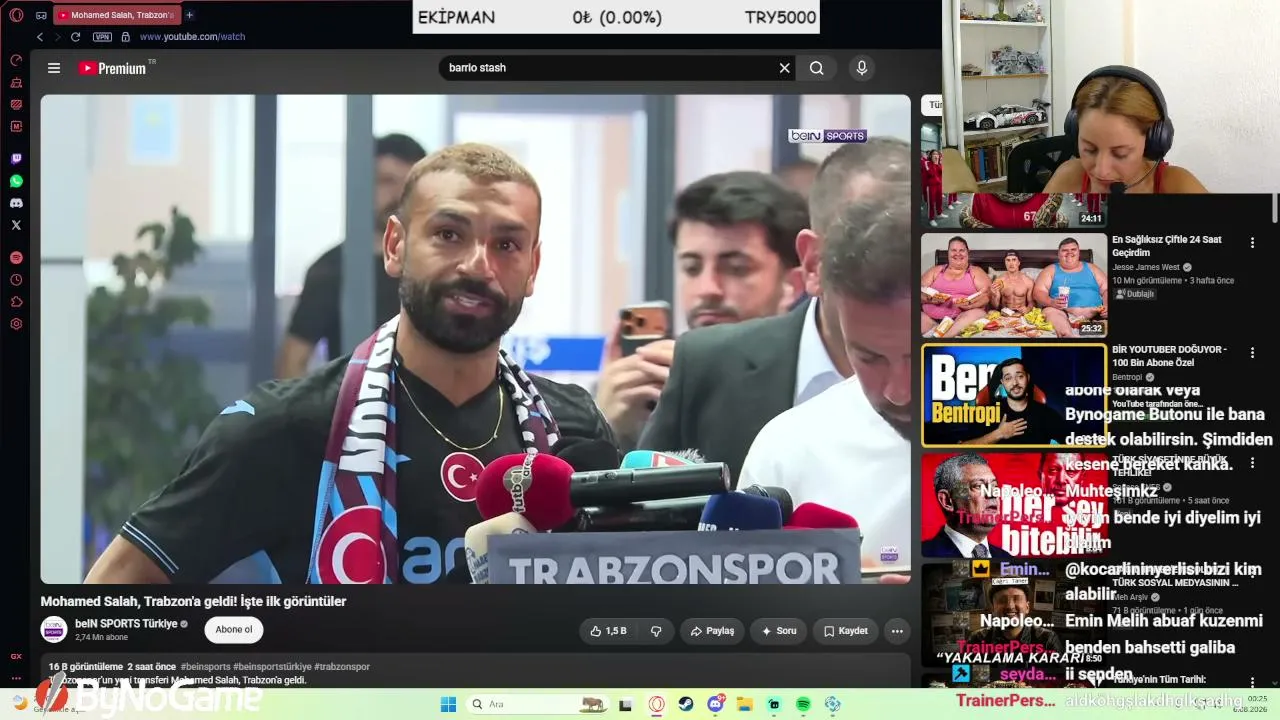Start voice search with microphone
1280x720 pixels.
862,68
